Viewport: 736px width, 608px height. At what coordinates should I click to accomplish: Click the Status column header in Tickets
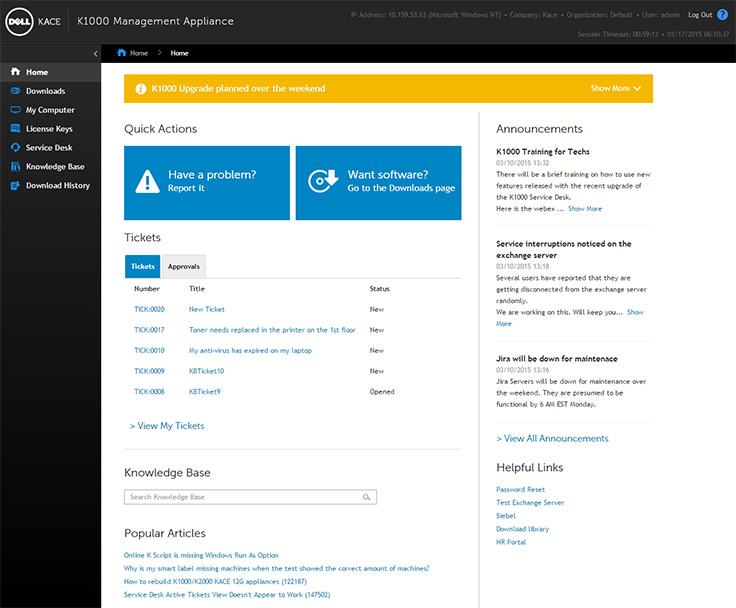coord(380,289)
